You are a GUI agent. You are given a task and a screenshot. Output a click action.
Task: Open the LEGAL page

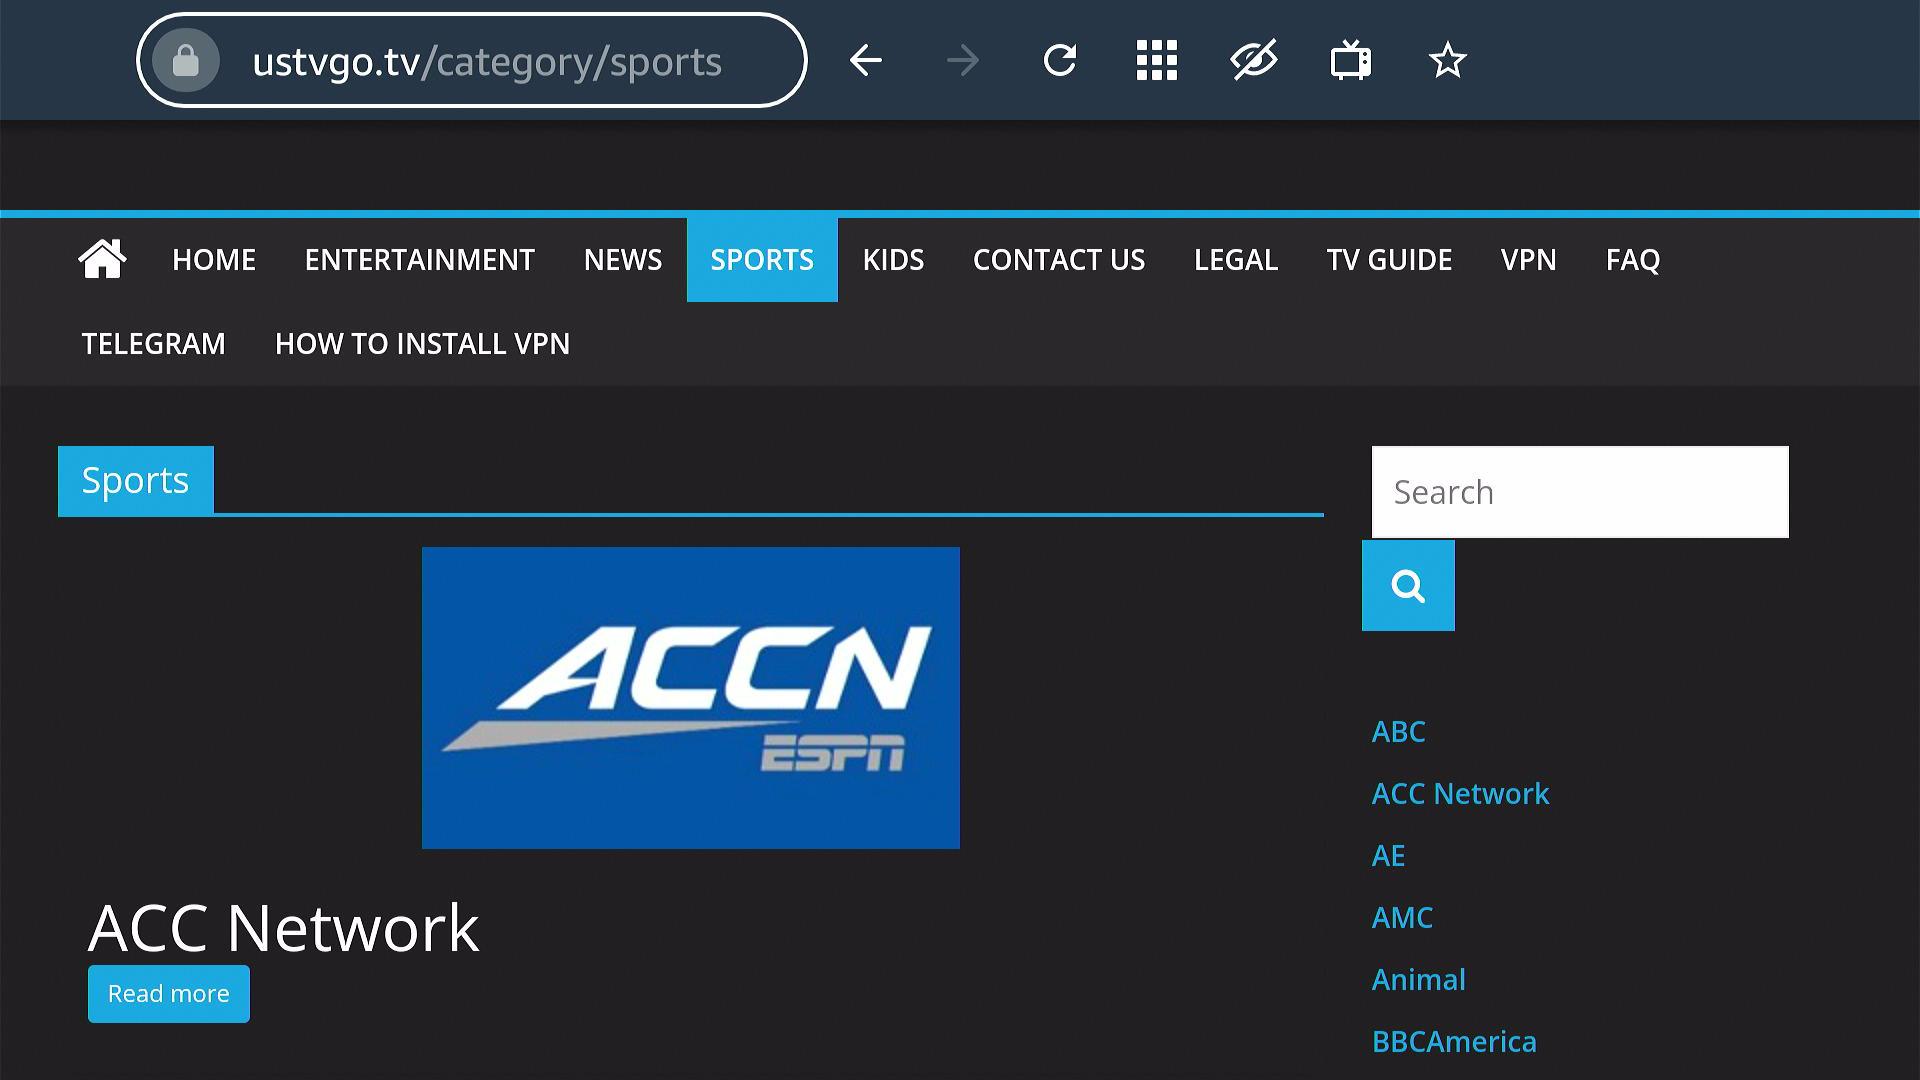point(1236,260)
